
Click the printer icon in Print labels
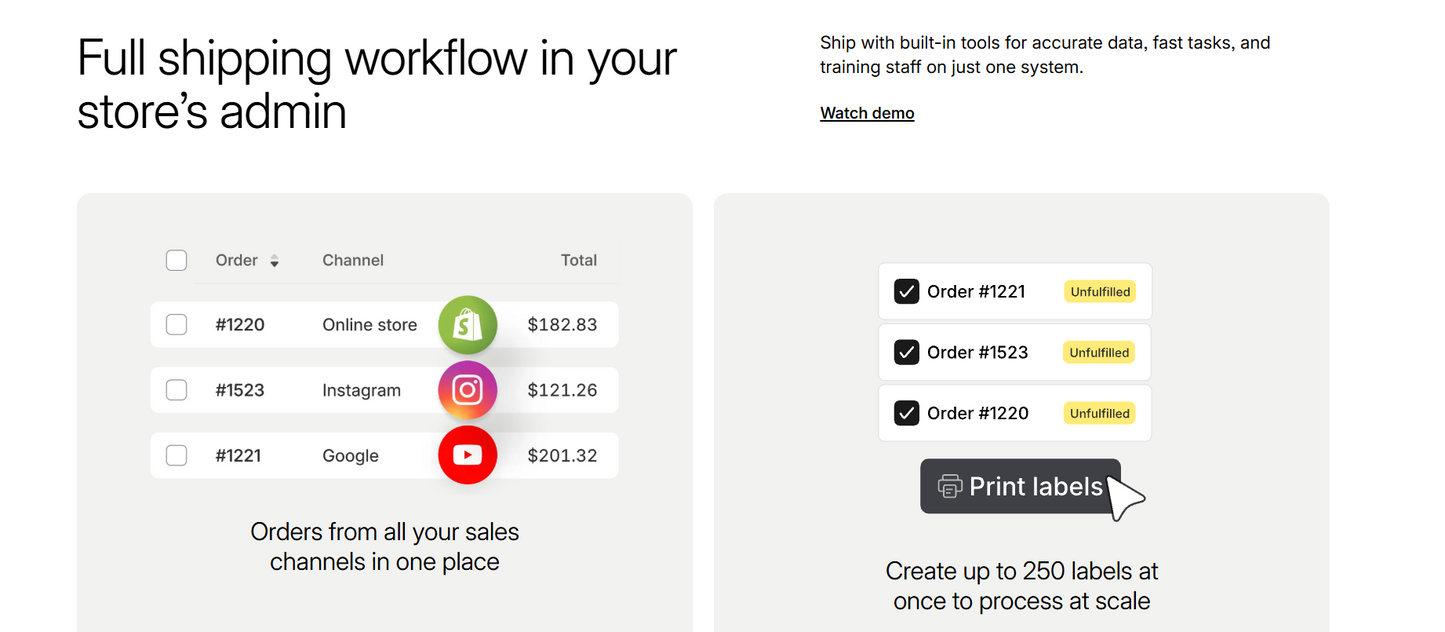(x=949, y=487)
